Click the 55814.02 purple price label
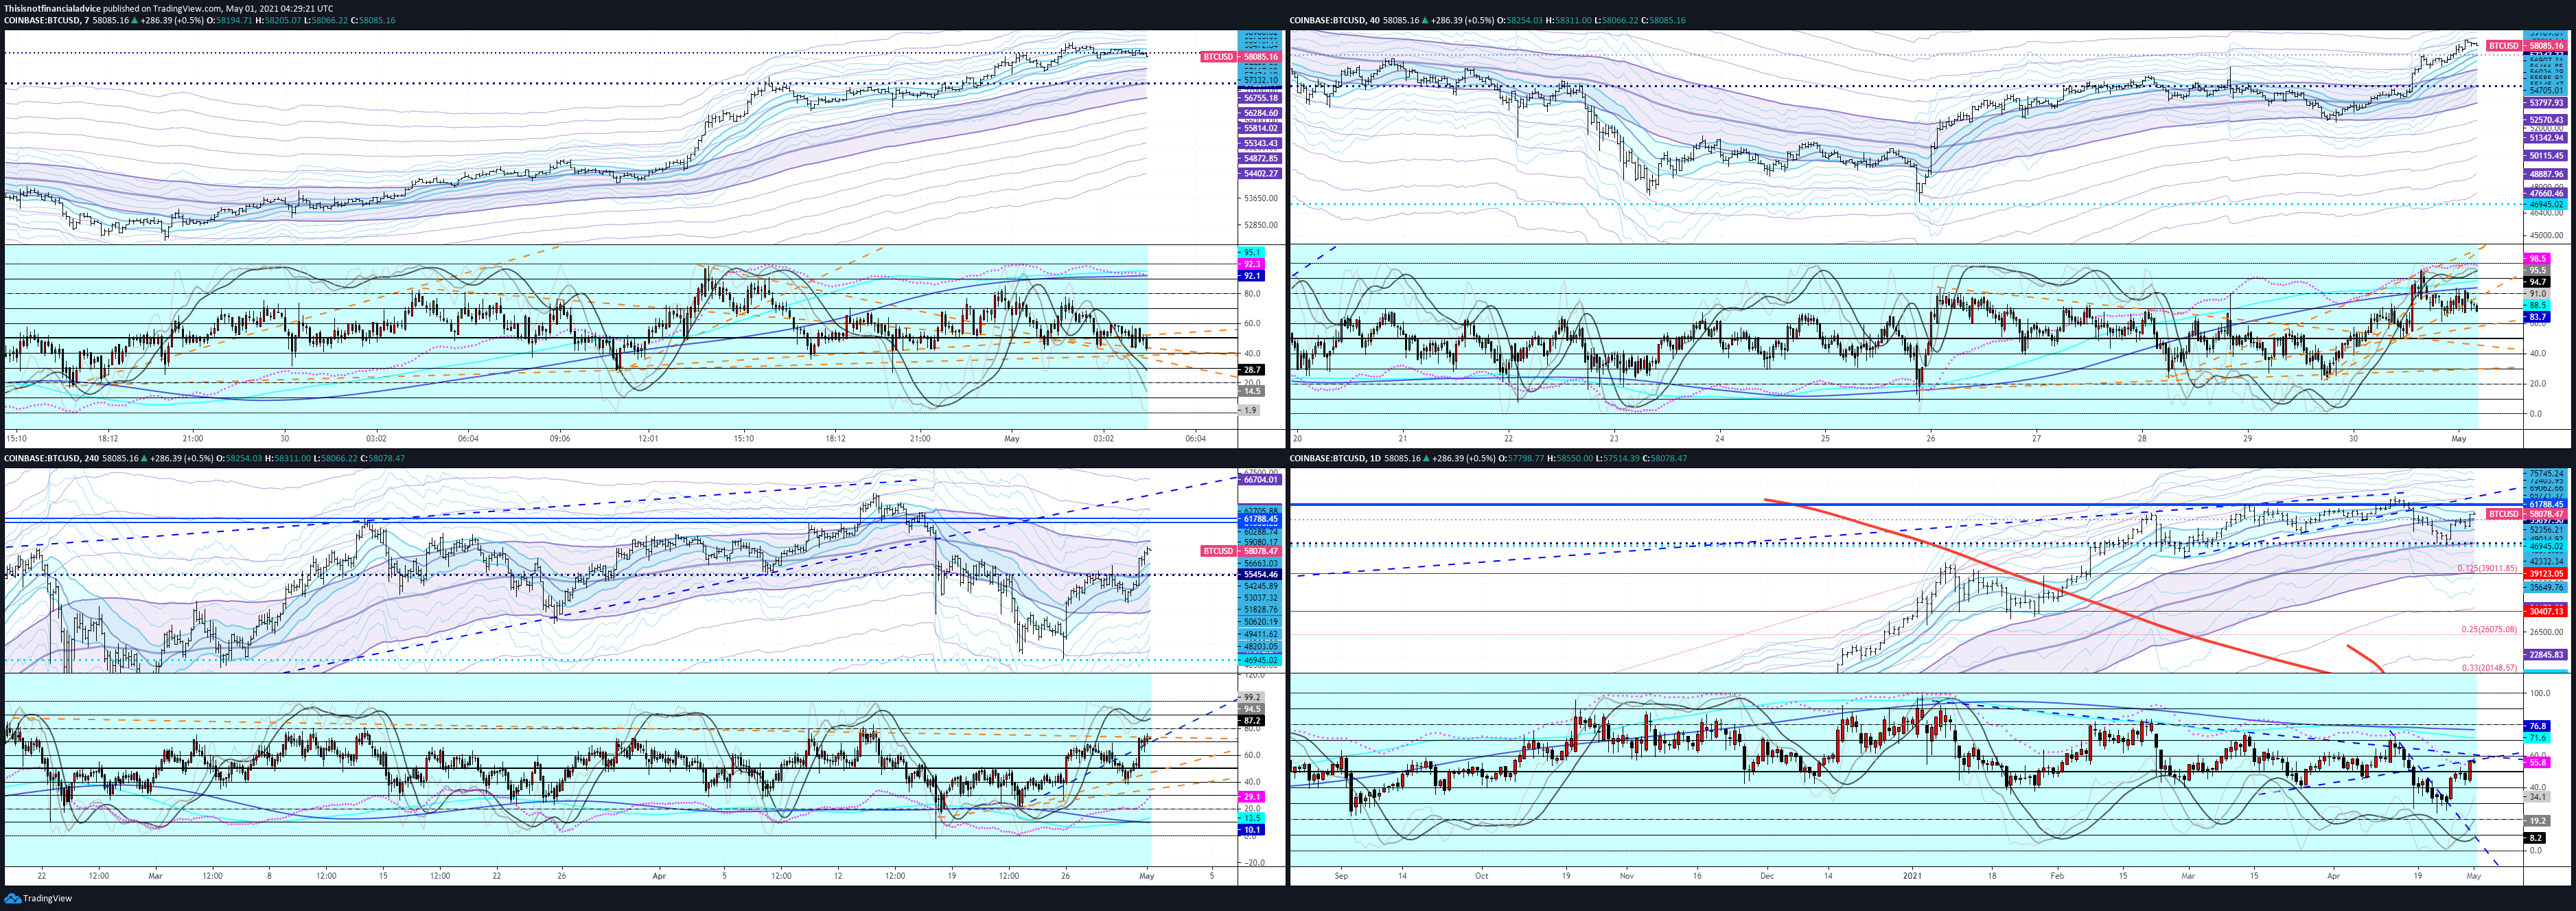The height and width of the screenshot is (911, 2576). [x=1260, y=128]
